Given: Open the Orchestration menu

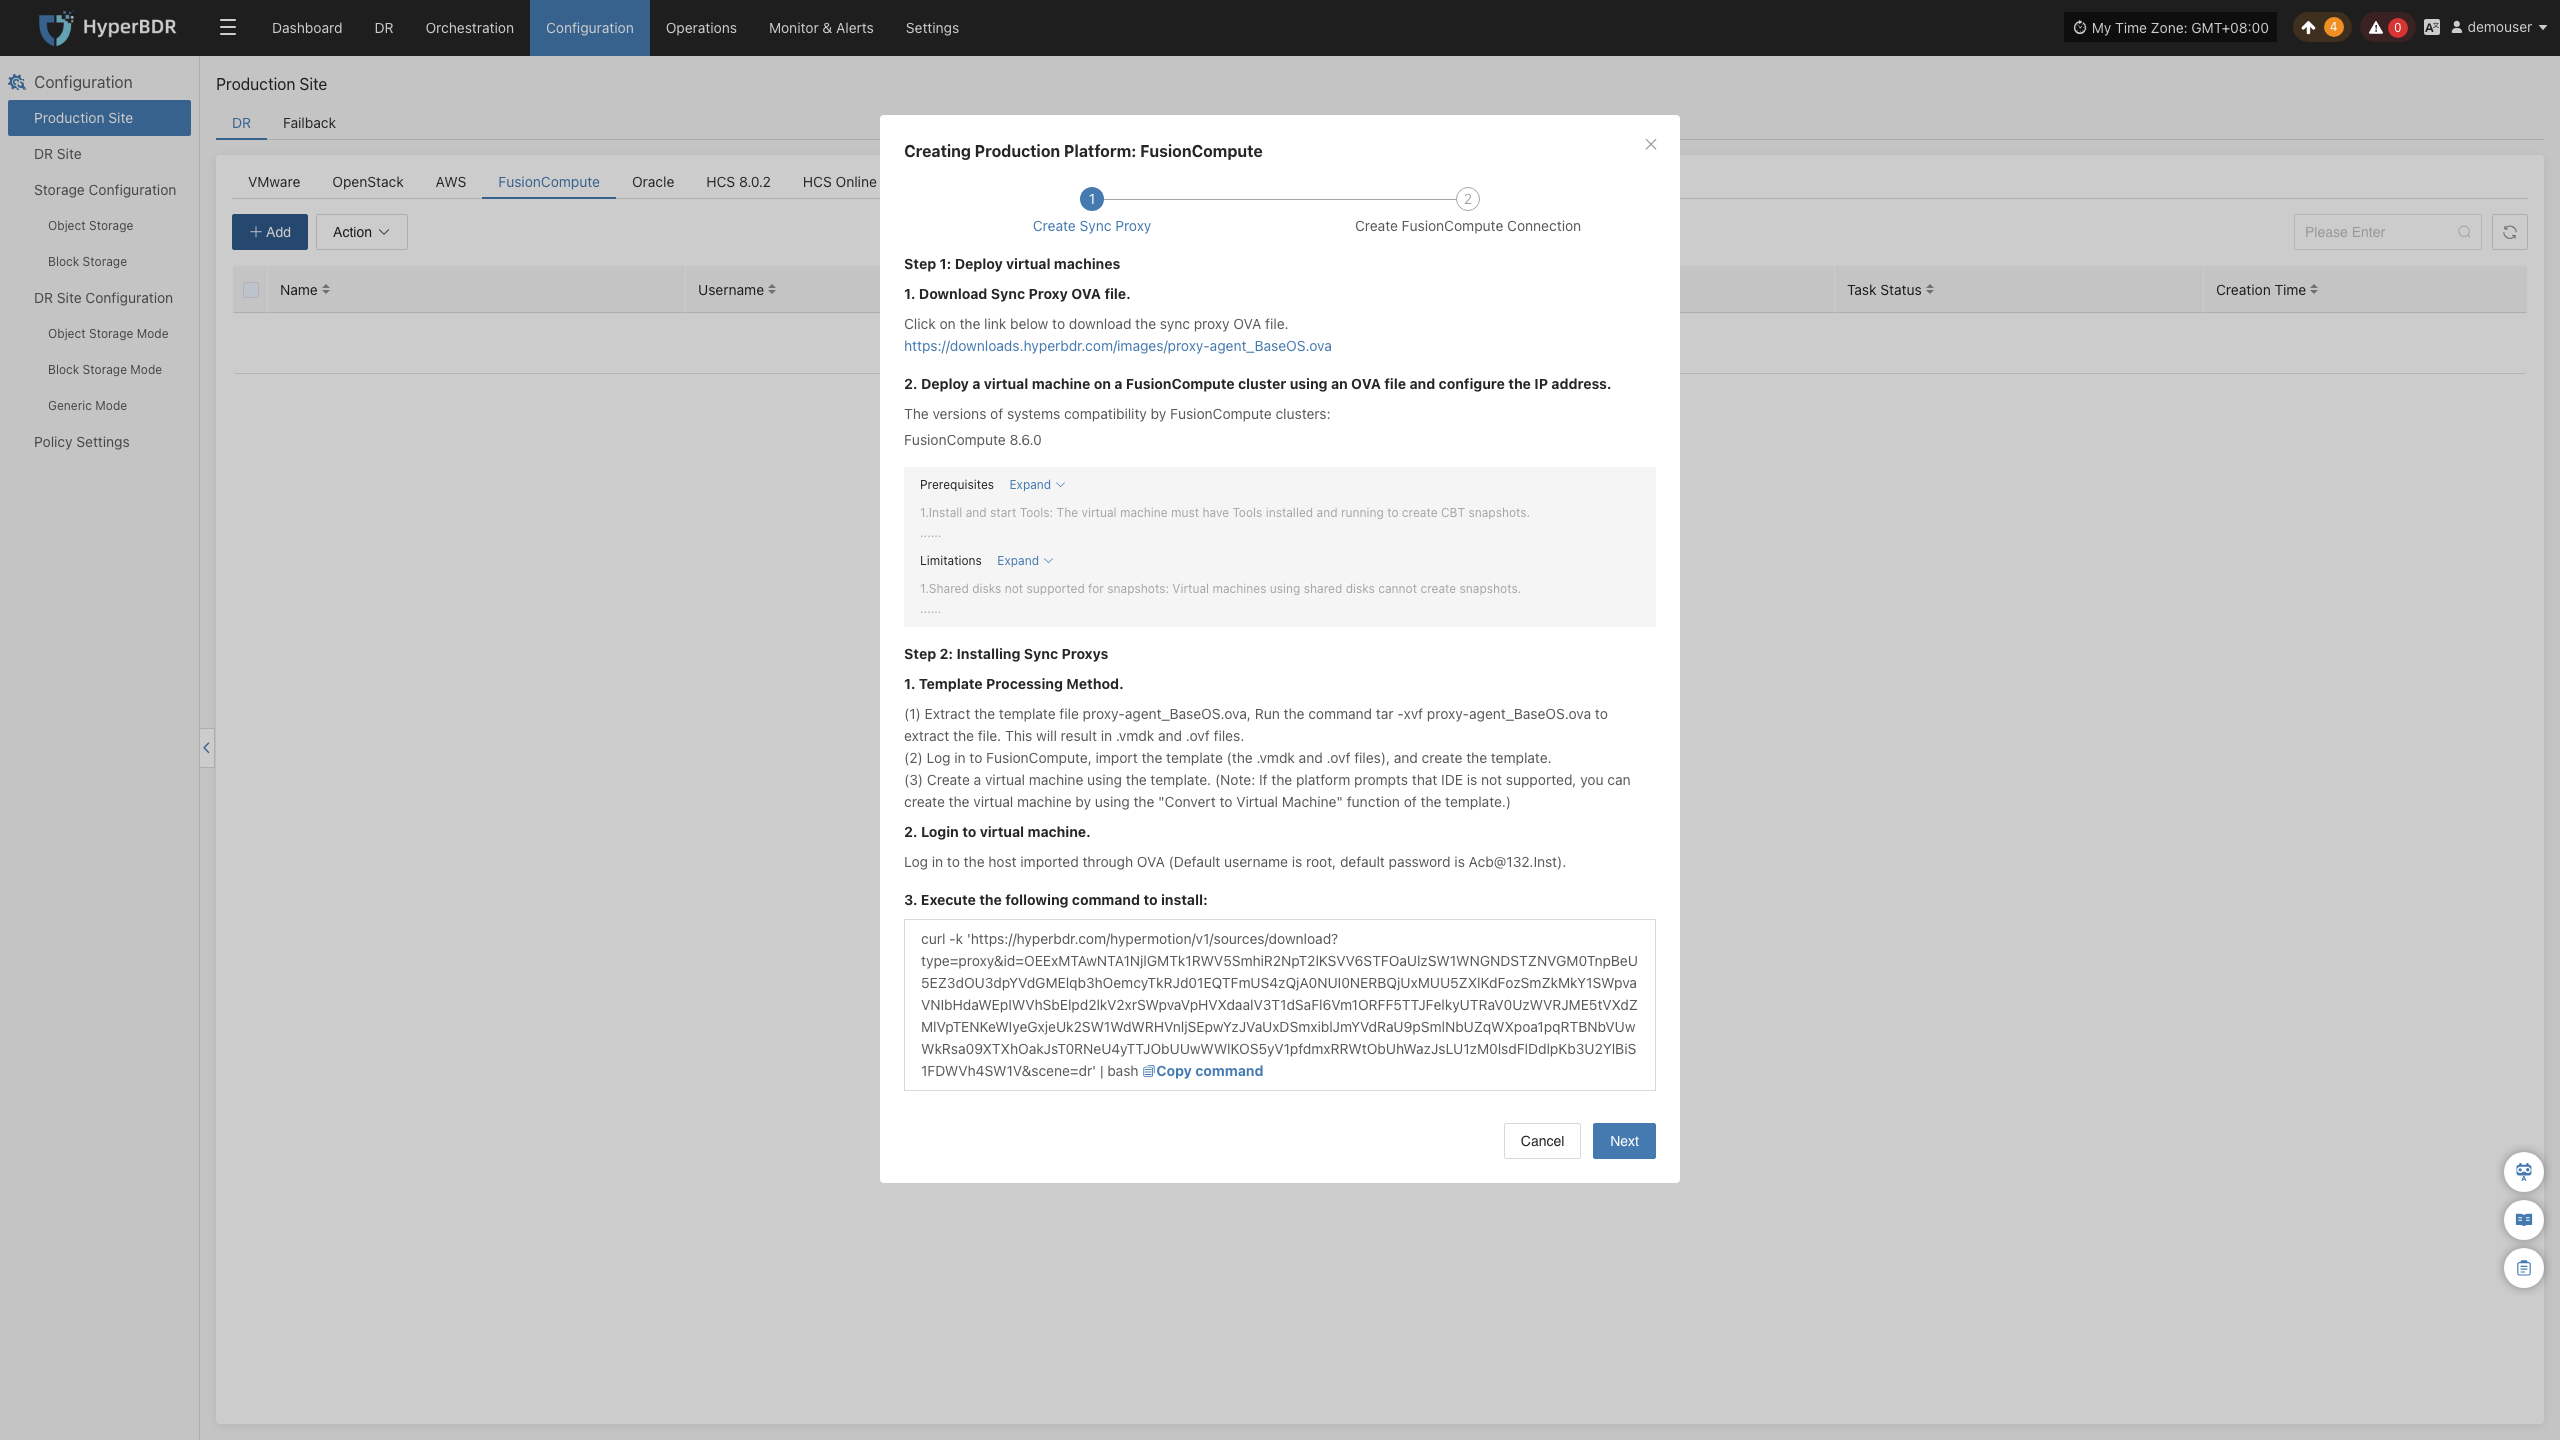Looking at the screenshot, I should (470, 28).
